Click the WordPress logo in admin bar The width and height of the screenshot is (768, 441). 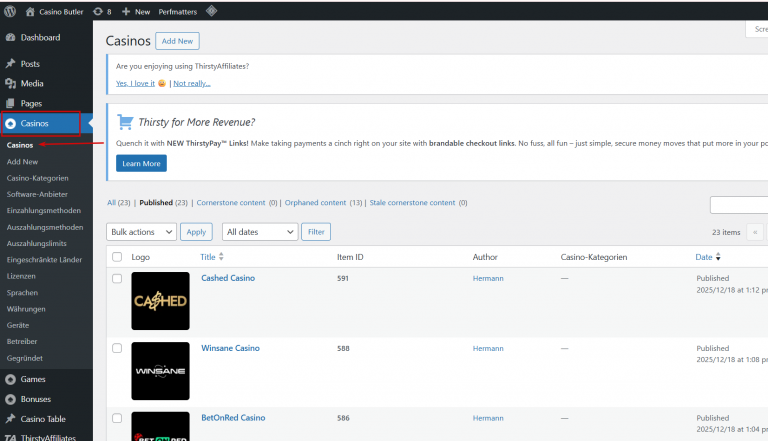coord(10,11)
